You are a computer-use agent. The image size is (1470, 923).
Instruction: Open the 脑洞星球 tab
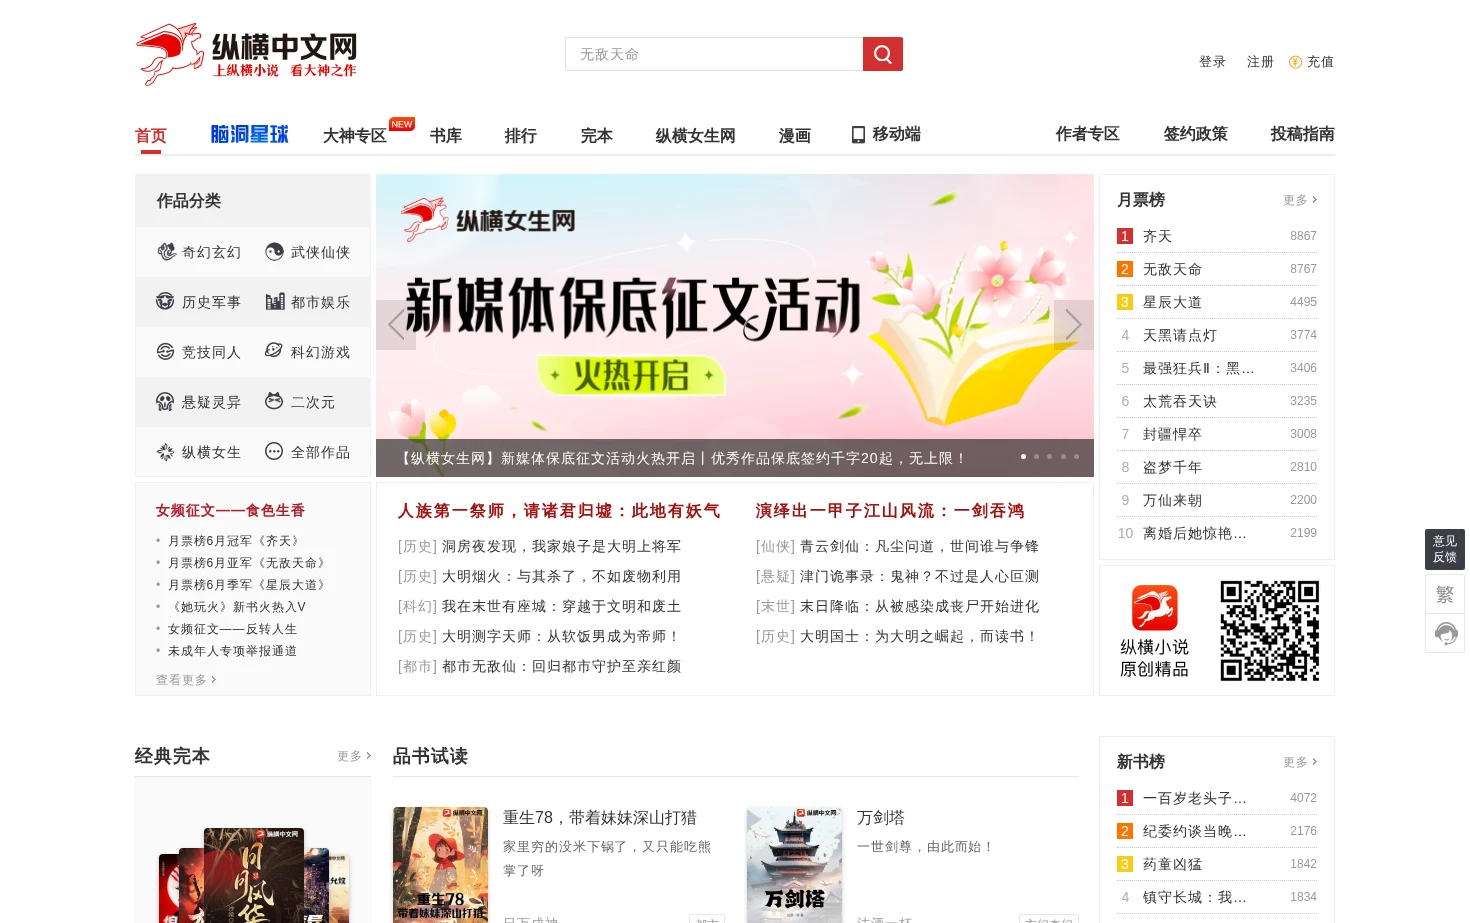coord(250,134)
